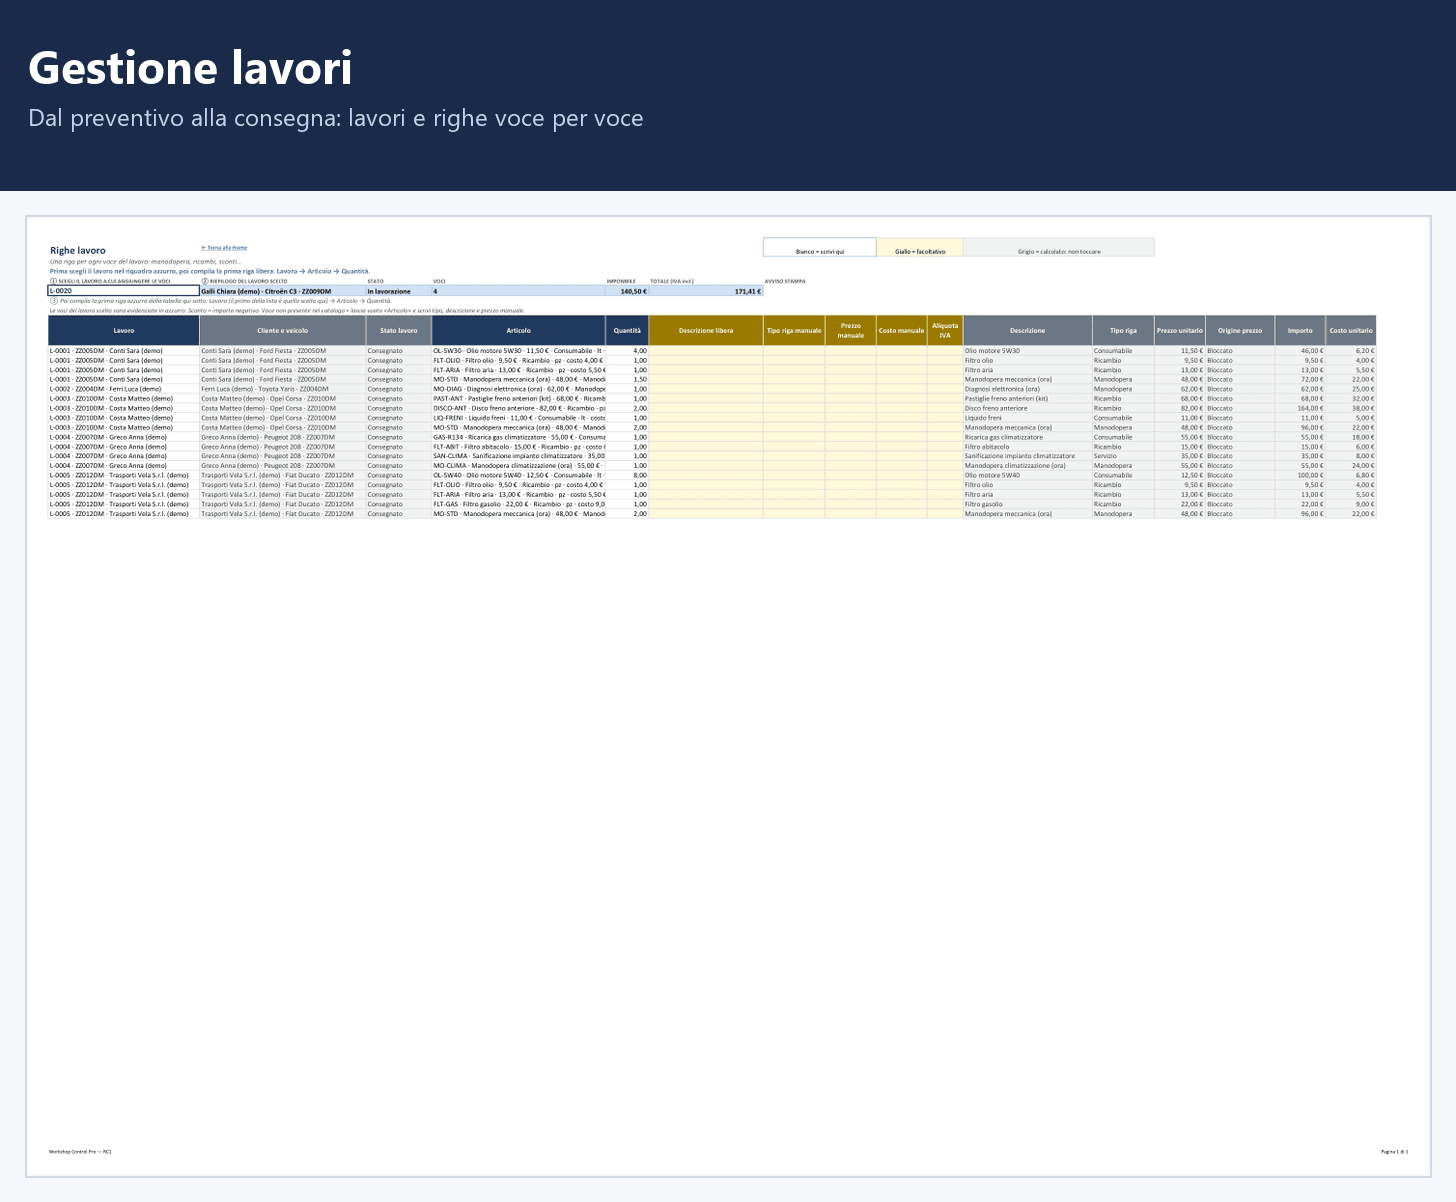Select the article cell starting with "PAST-ANT"
This screenshot has width=1456, height=1202.
coord(519,399)
